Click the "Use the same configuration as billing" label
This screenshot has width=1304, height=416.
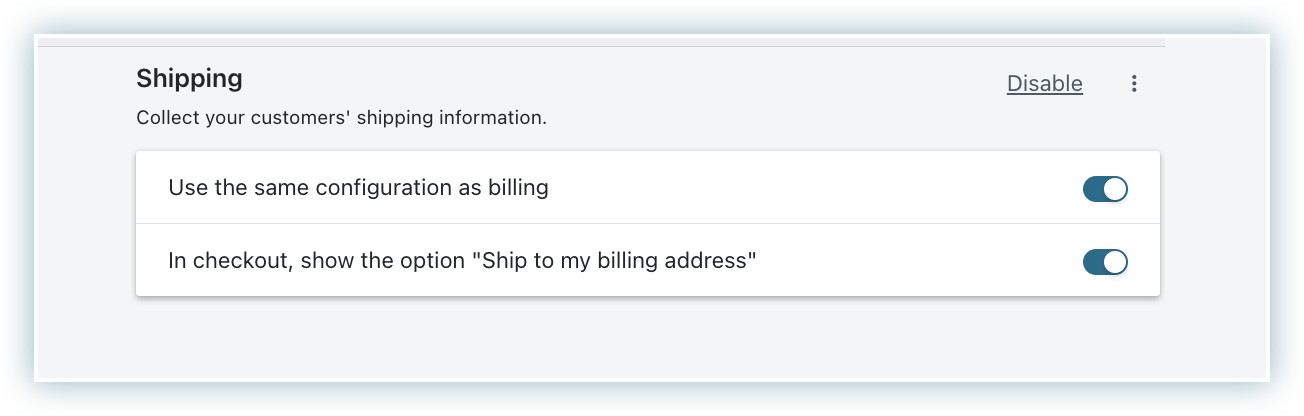358,188
